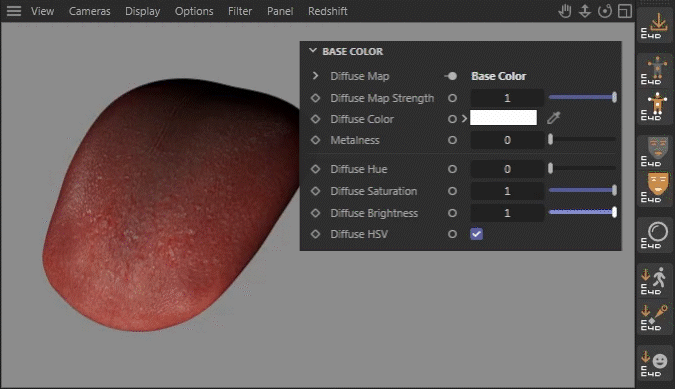Image resolution: width=675 pixels, height=389 pixels.
Task: Click the dolly move viewport icon
Action: (x=585, y=11)
